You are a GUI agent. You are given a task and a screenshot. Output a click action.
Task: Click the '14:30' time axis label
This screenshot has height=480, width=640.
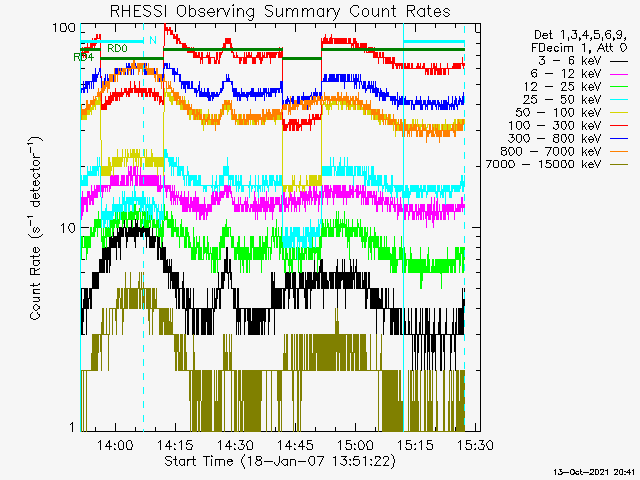[x=235, y=445]
